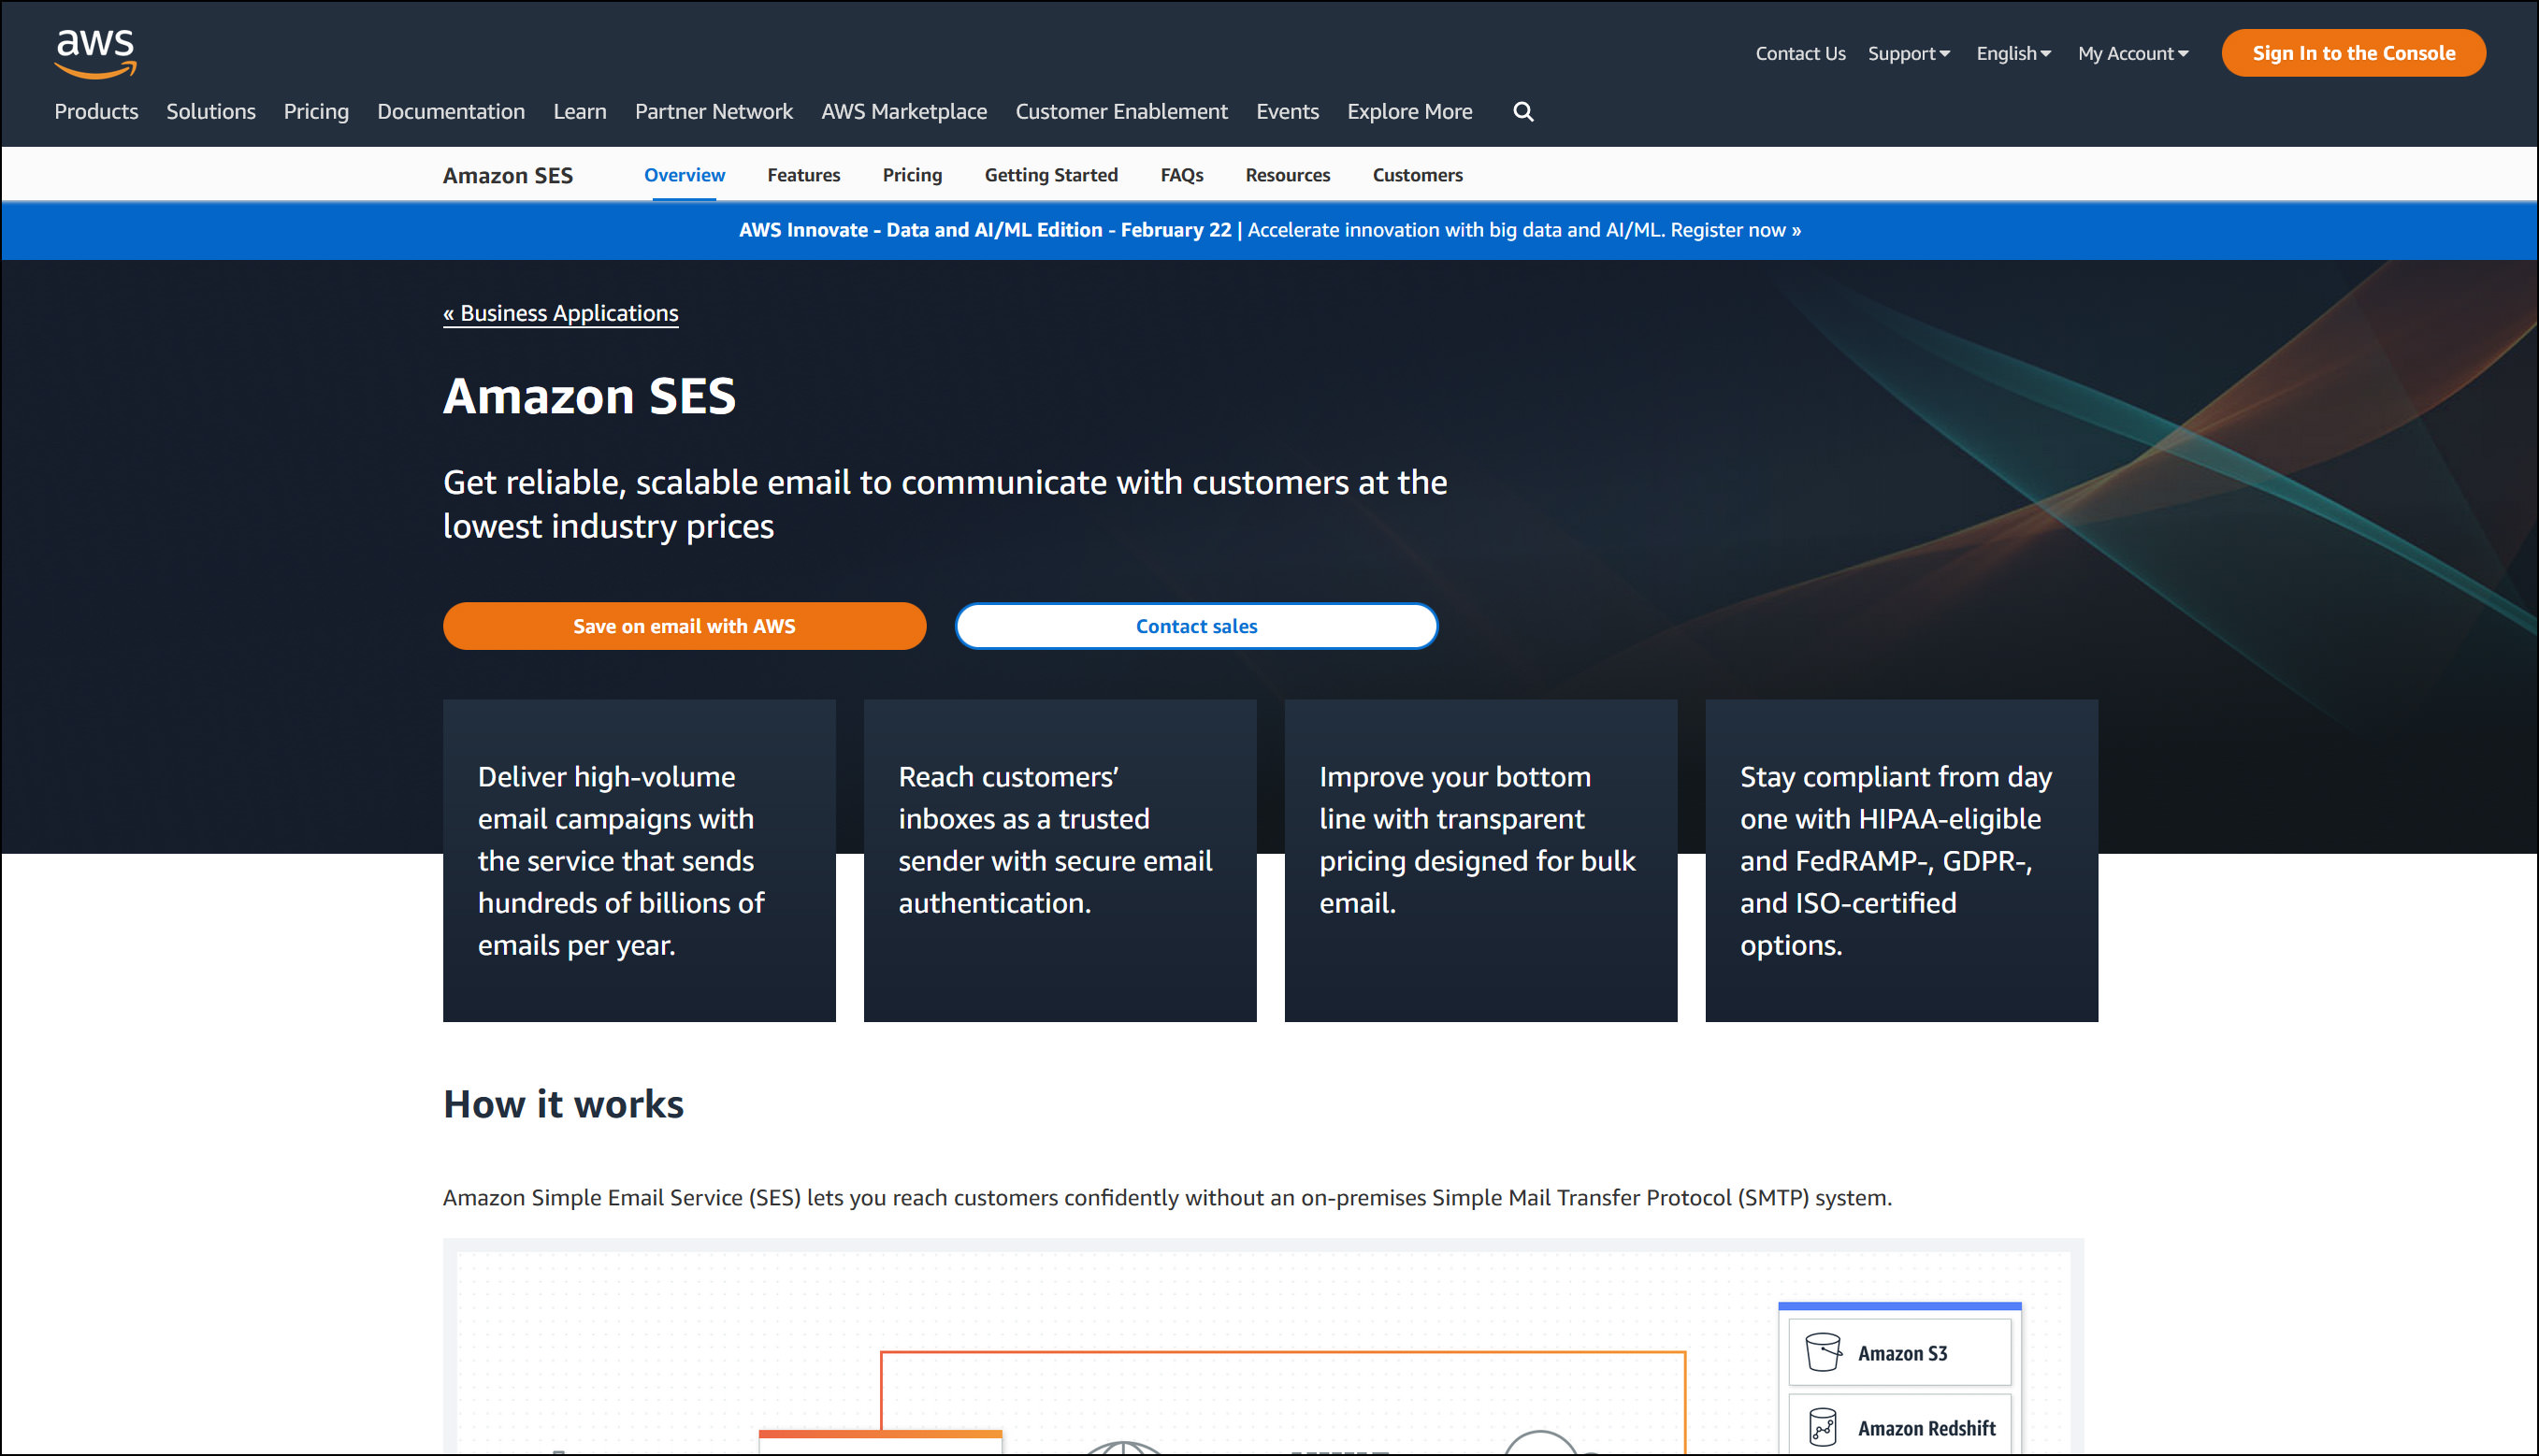The width and height of the screenshot is (2539, 1456).
Task: Select the Overview tab
Action: click(x=684, y=175)
